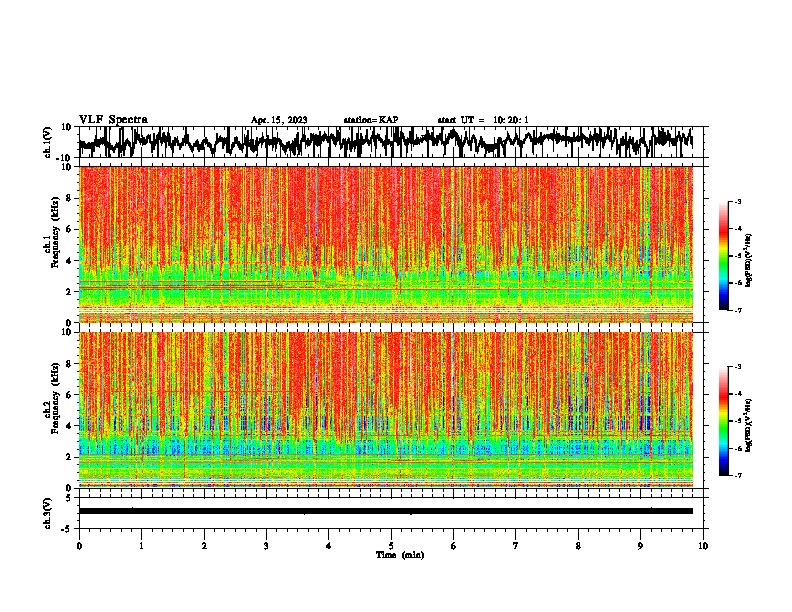Click the "2" kHz tick of ch.1 spectrogram

(69, 292)
